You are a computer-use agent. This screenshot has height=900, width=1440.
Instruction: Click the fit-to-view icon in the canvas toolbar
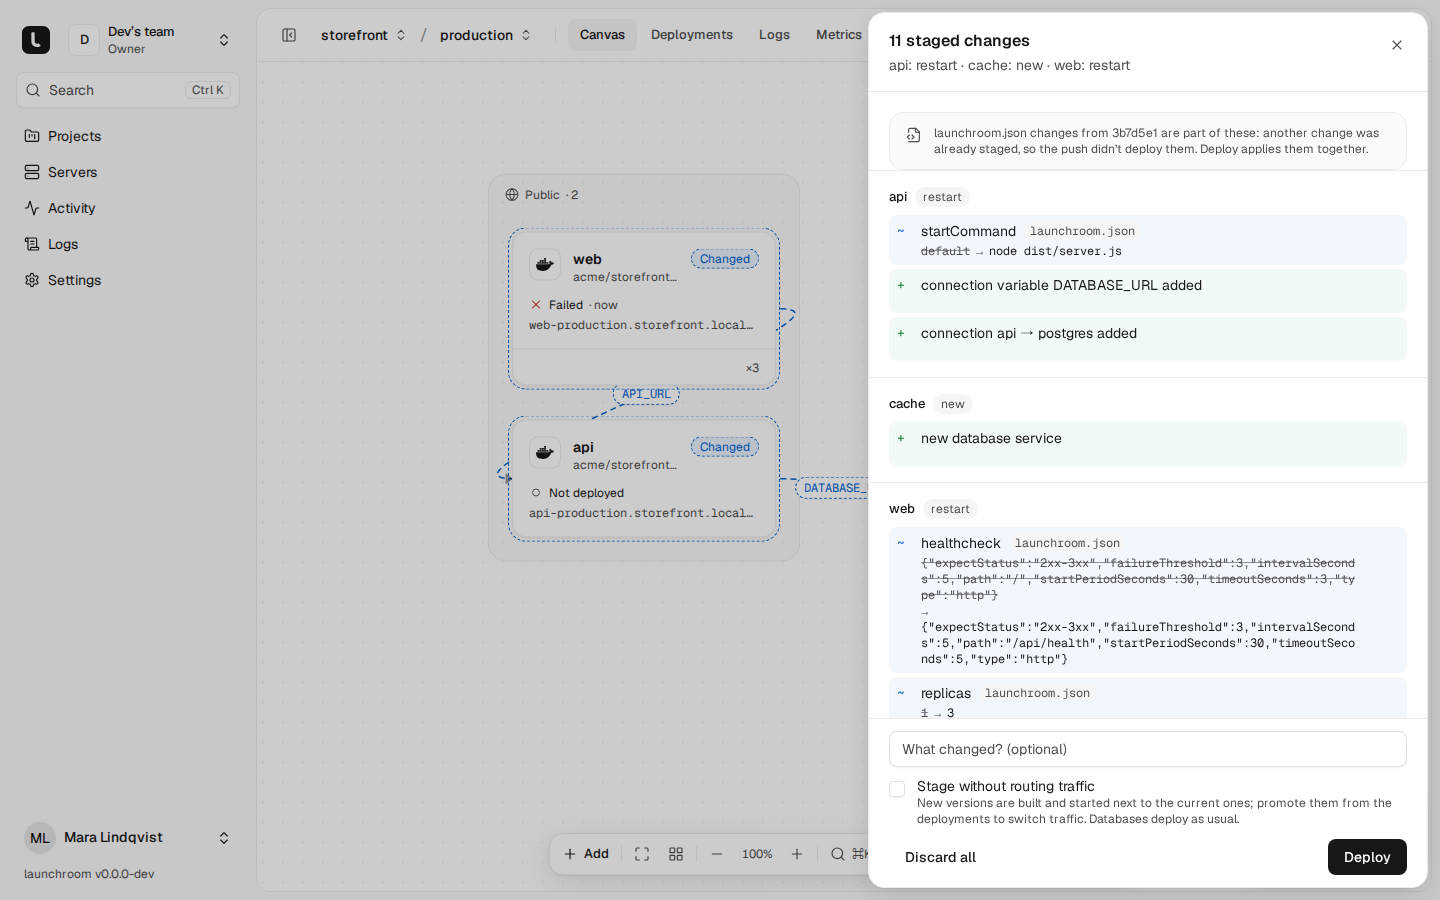tap(642, 854)
